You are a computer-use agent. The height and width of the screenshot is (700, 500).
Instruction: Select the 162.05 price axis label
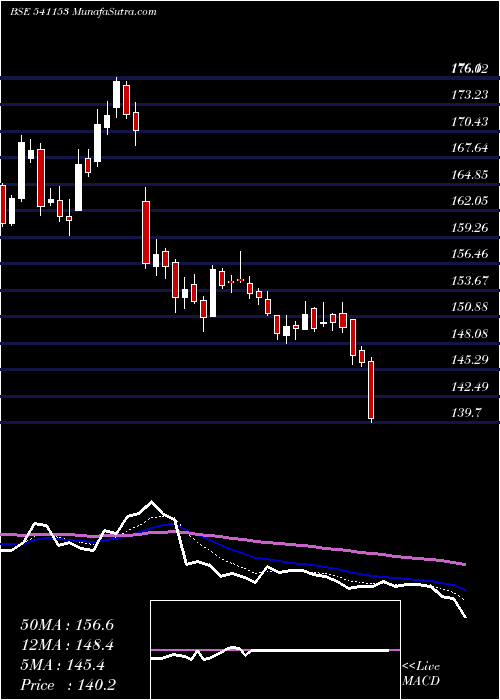(x=470, y=201)
